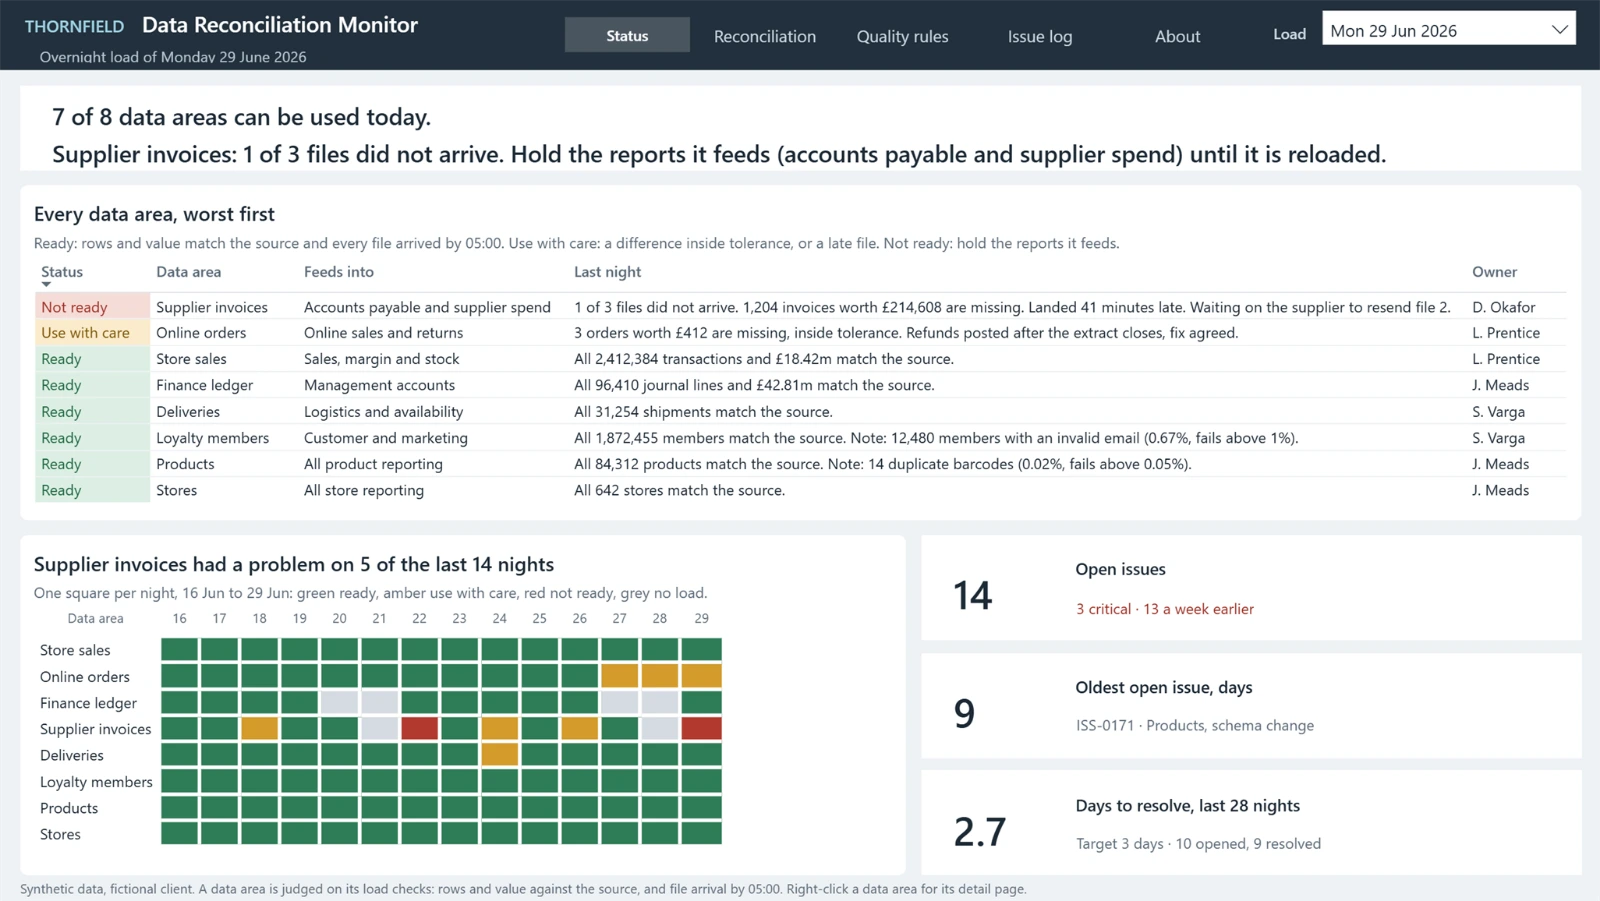The height and width of the screenshot is (901, 1600).
Task: Click the 2.7 days to resolve value
Action: click(979, 832)
